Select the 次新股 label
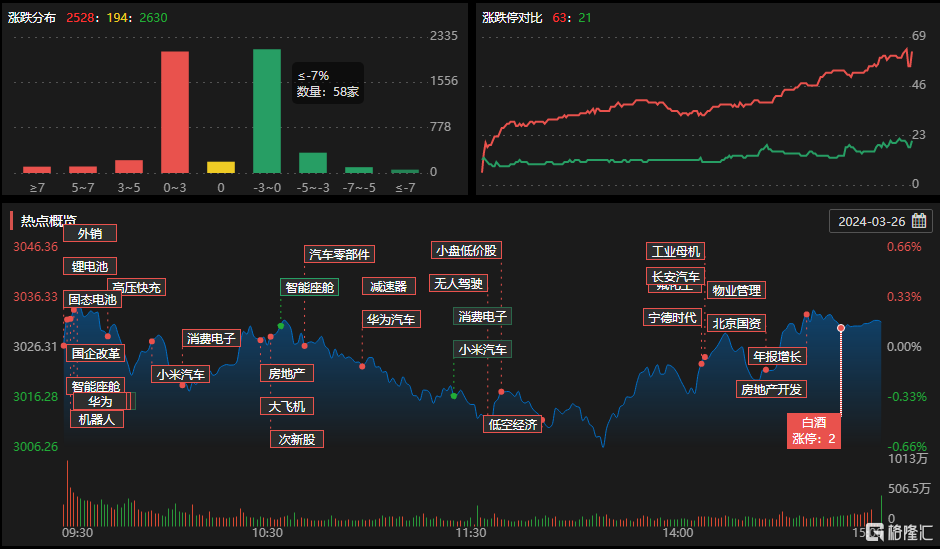940x549 pixels. [297, 439]
